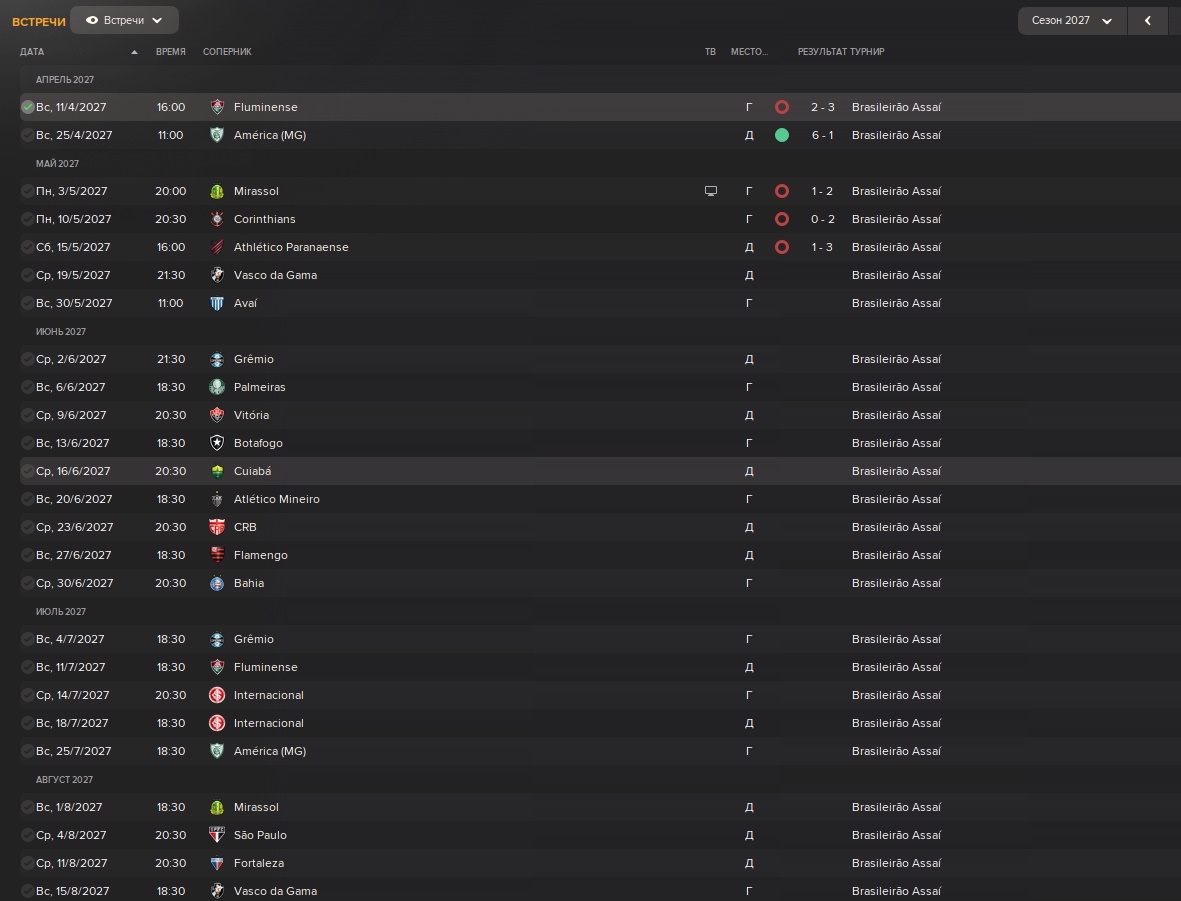Click the Corinthians club crest
This screenshot has width=1181, height=901.
[217, 219]
